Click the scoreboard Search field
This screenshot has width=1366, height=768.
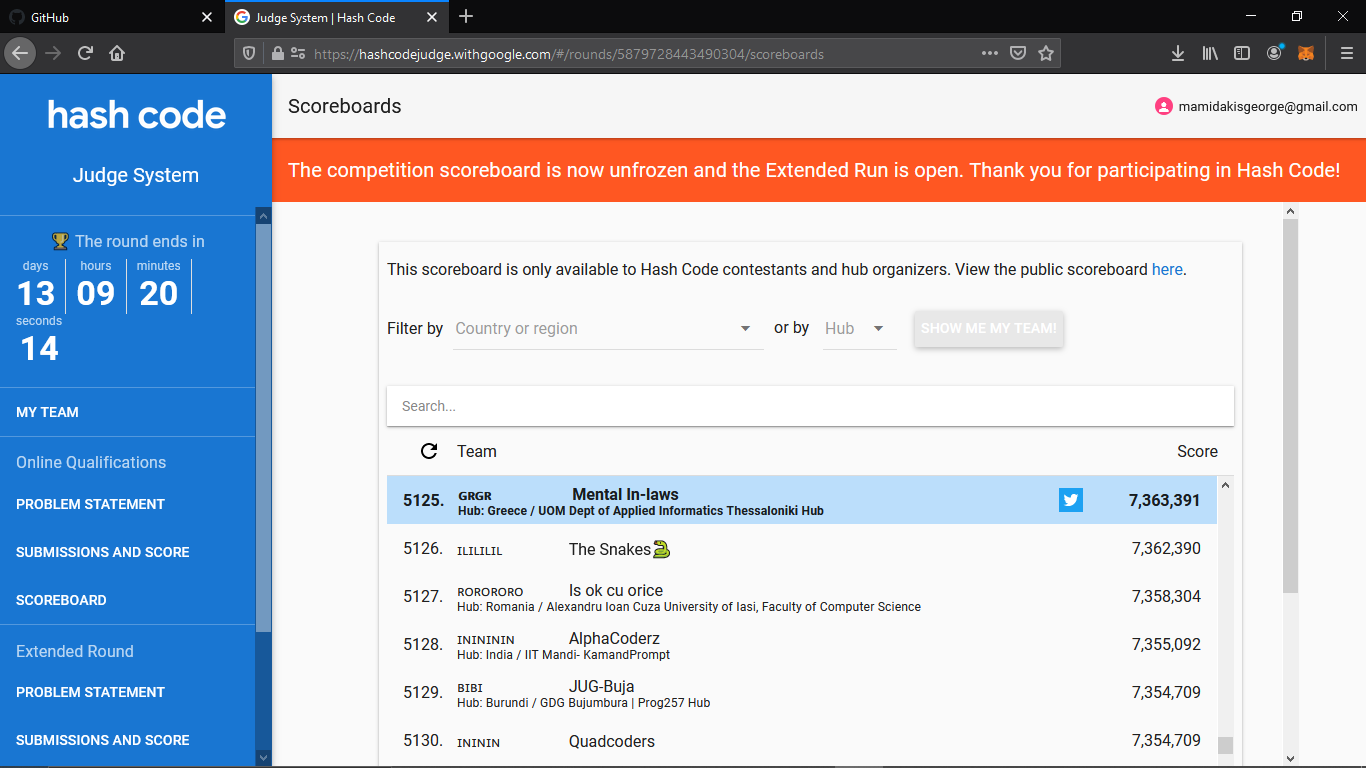tap(810, 406)
